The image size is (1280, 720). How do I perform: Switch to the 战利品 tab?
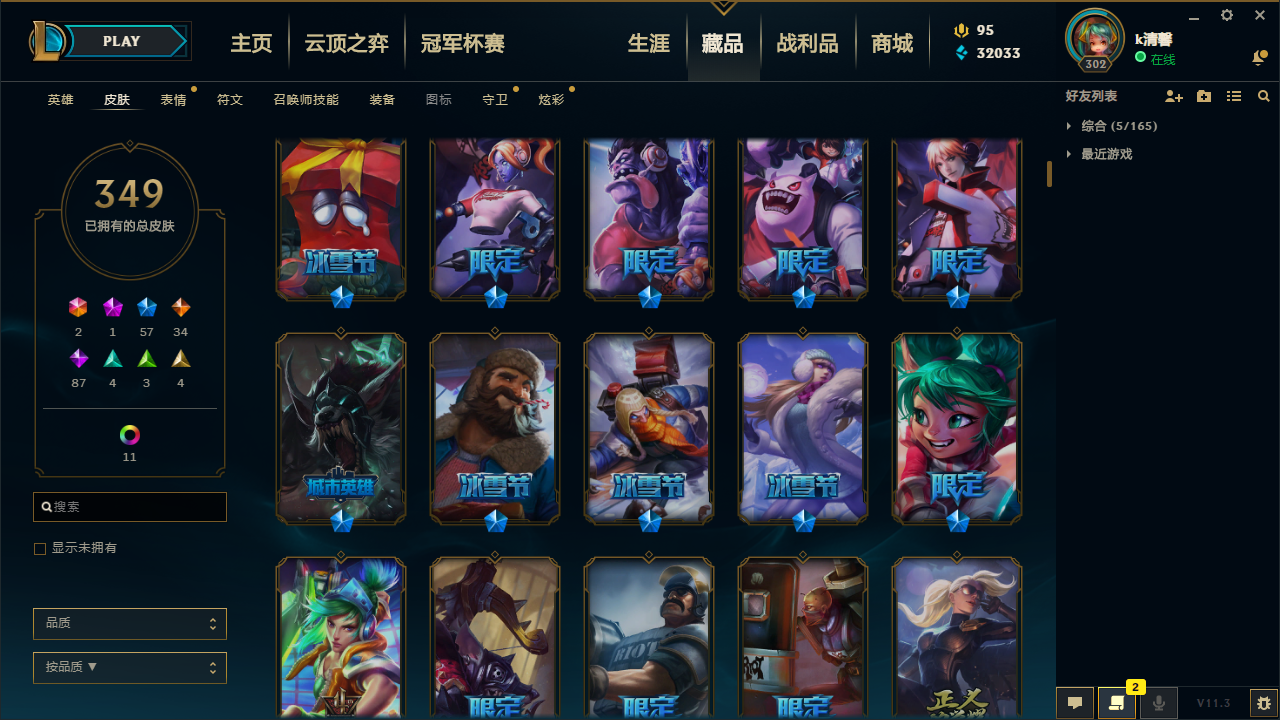(807, 43)
